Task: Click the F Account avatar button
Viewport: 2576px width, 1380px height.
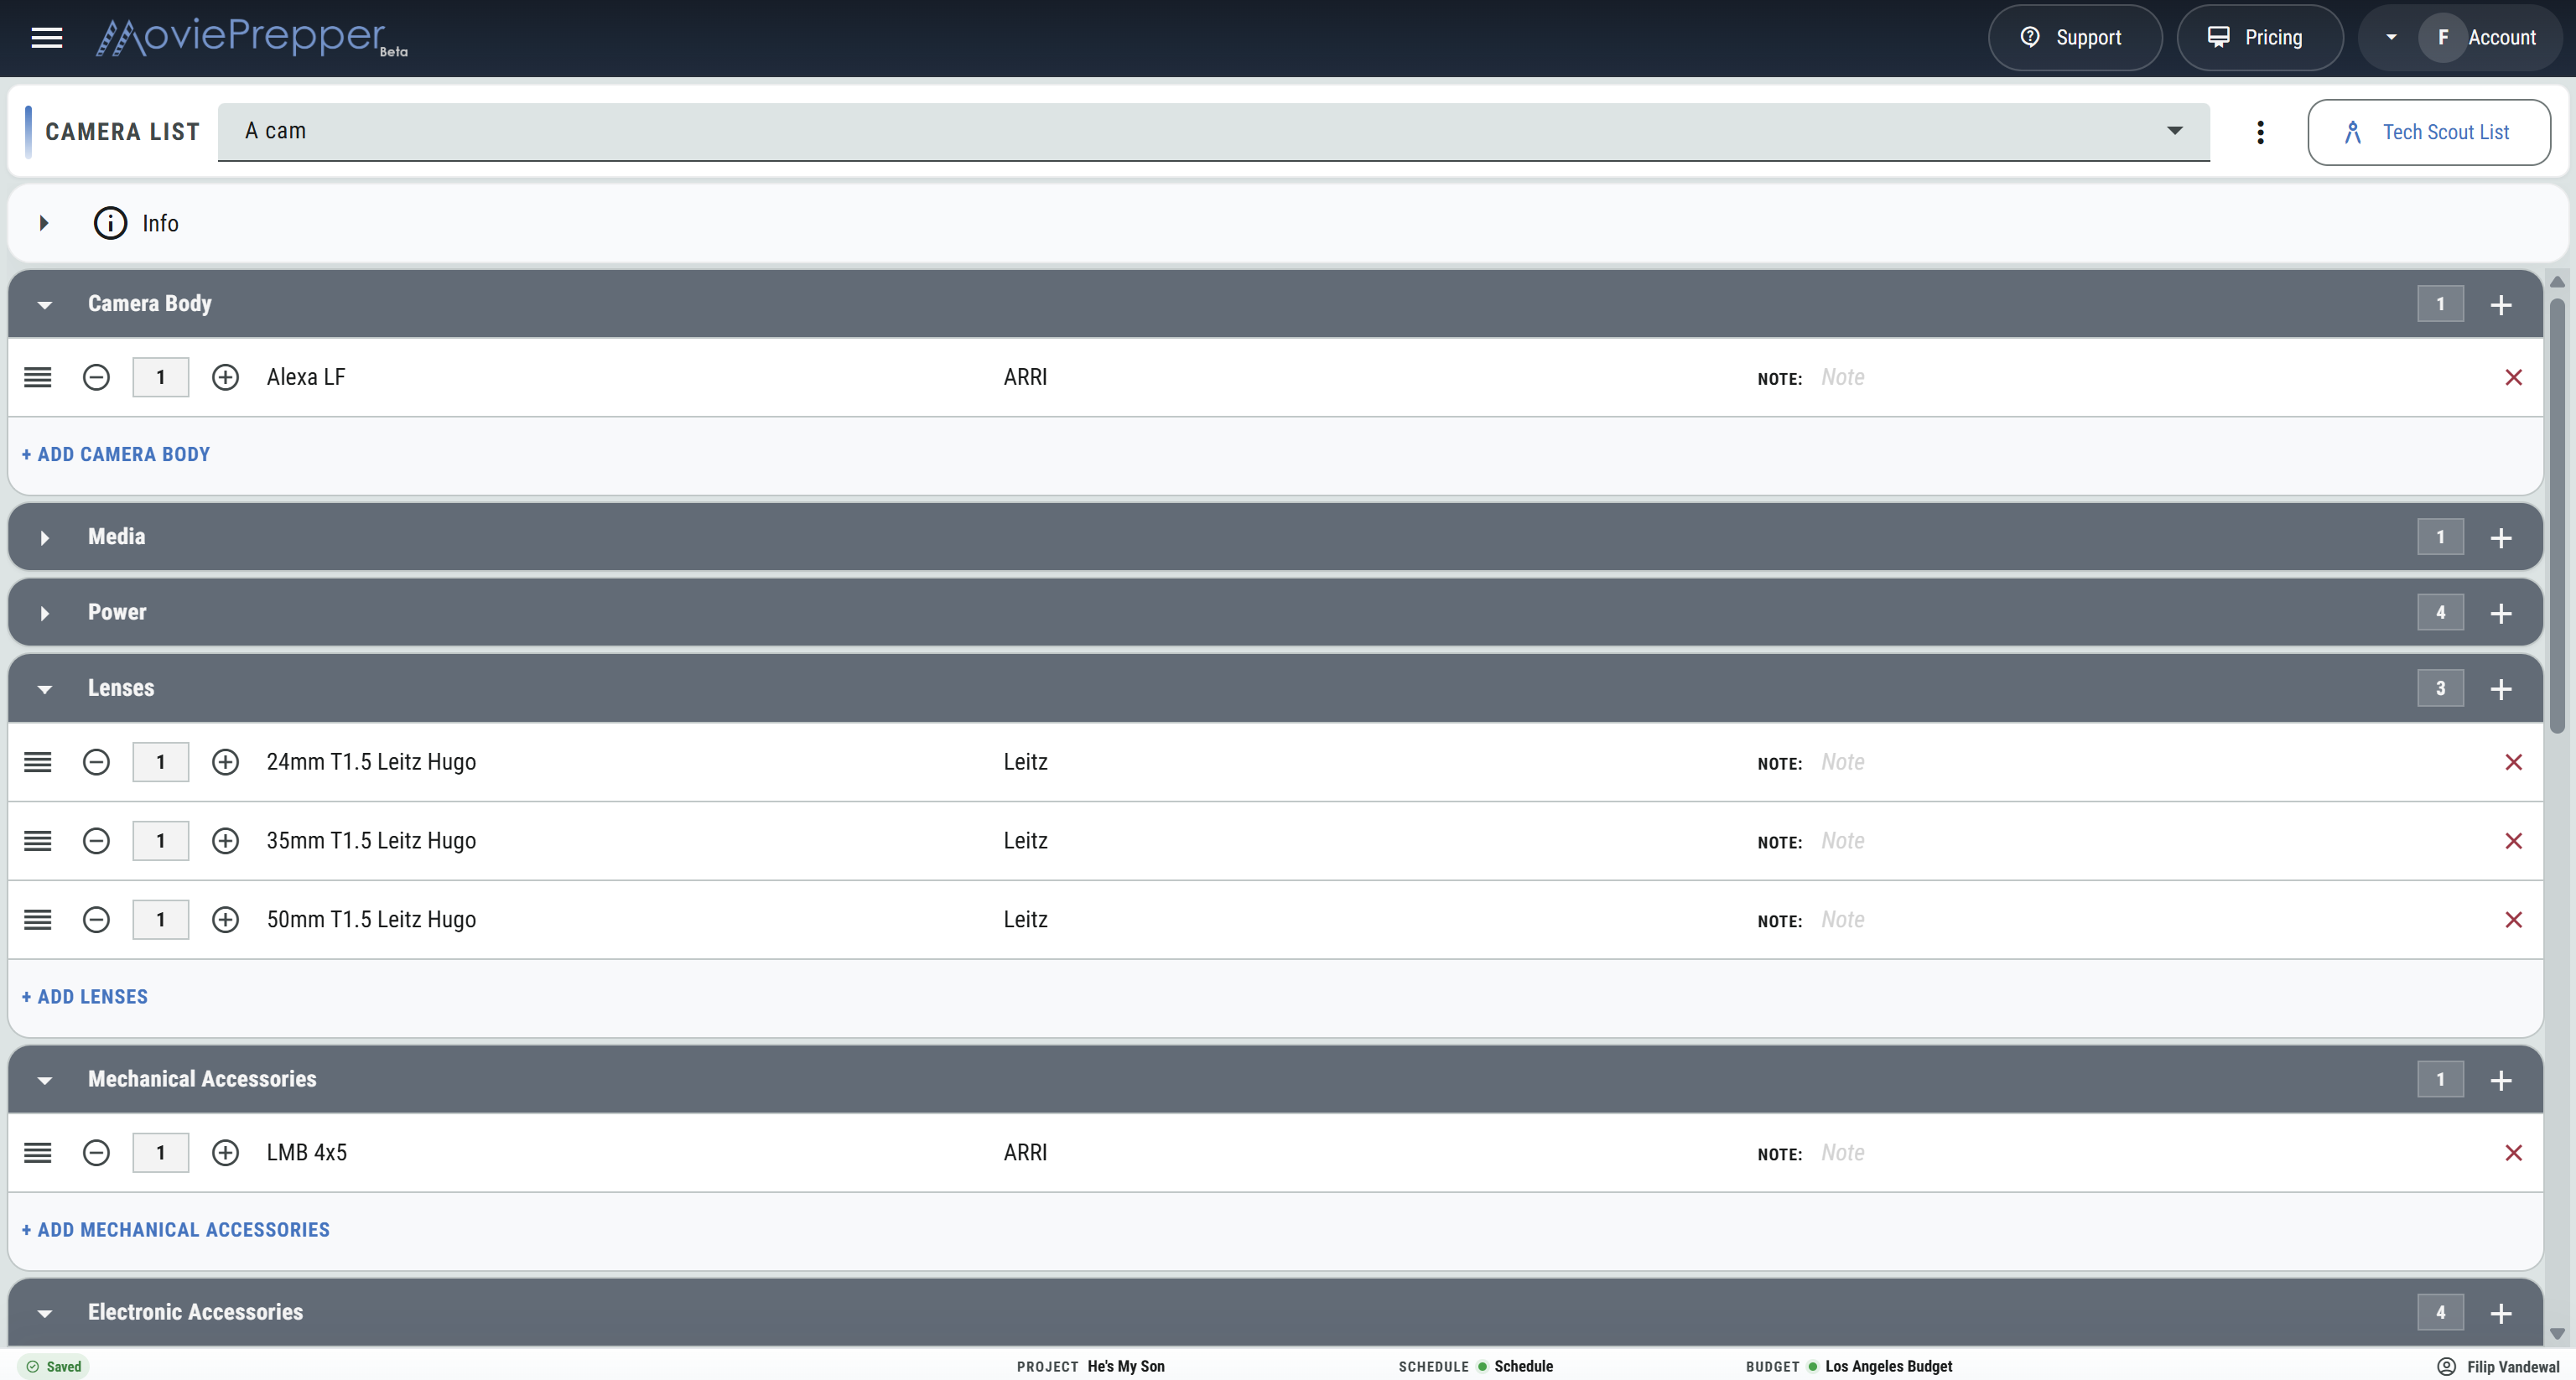Action: coord(2442,38)
